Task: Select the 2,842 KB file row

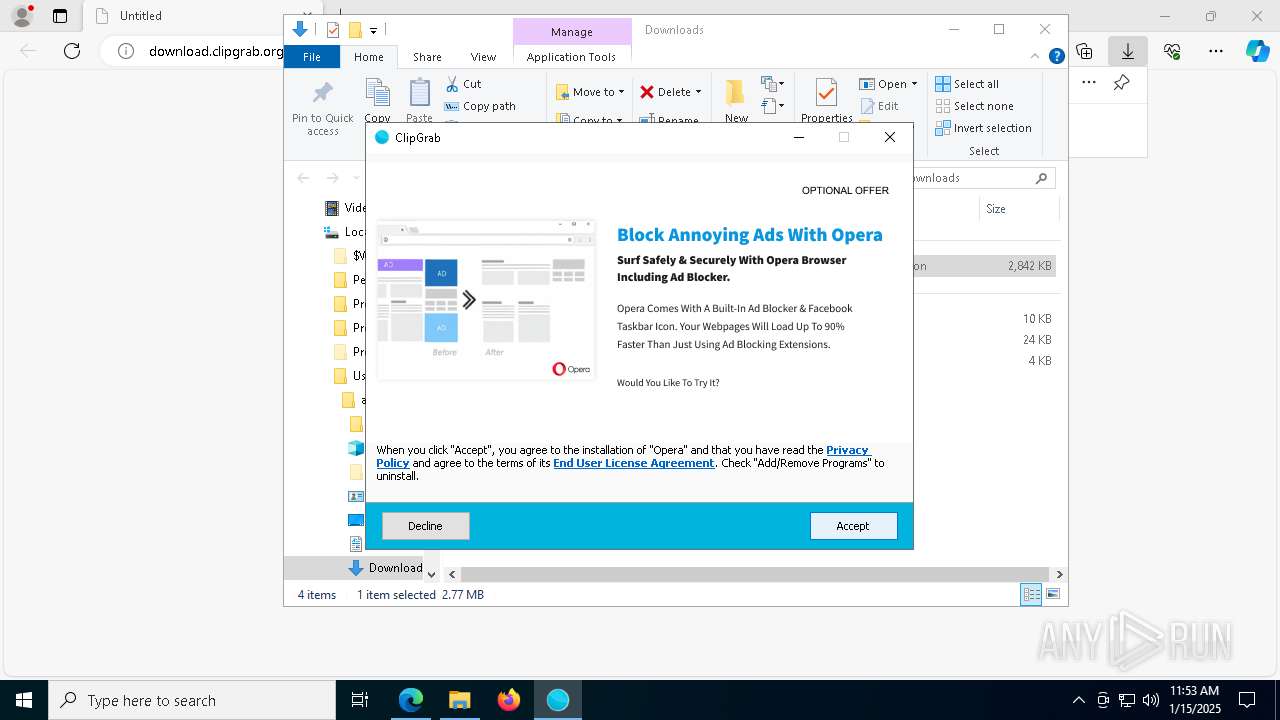Action: click(x=984, y=266)
